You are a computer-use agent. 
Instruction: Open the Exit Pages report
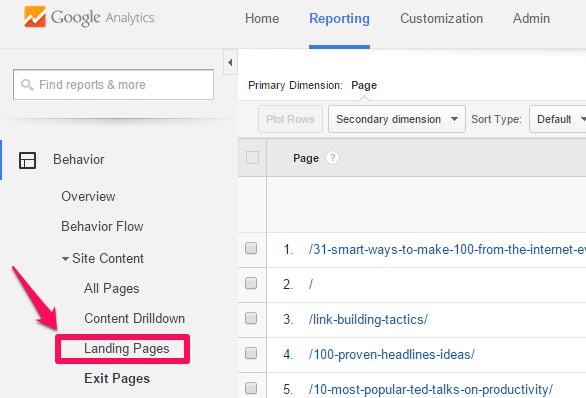[x=117, y=379]
